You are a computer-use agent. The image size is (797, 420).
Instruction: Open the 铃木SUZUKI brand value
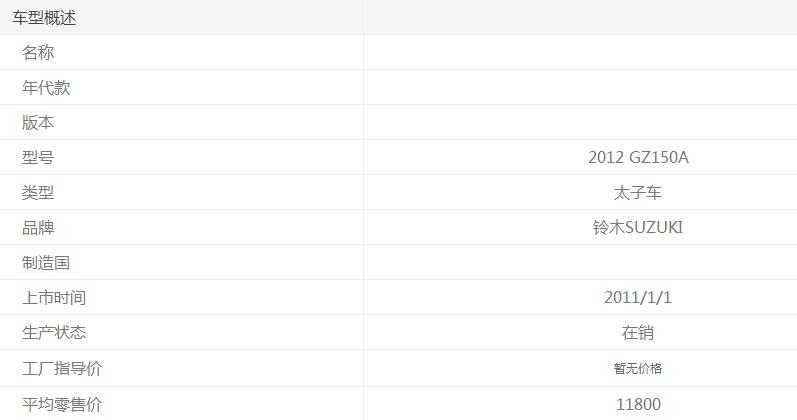pos(638,228)
